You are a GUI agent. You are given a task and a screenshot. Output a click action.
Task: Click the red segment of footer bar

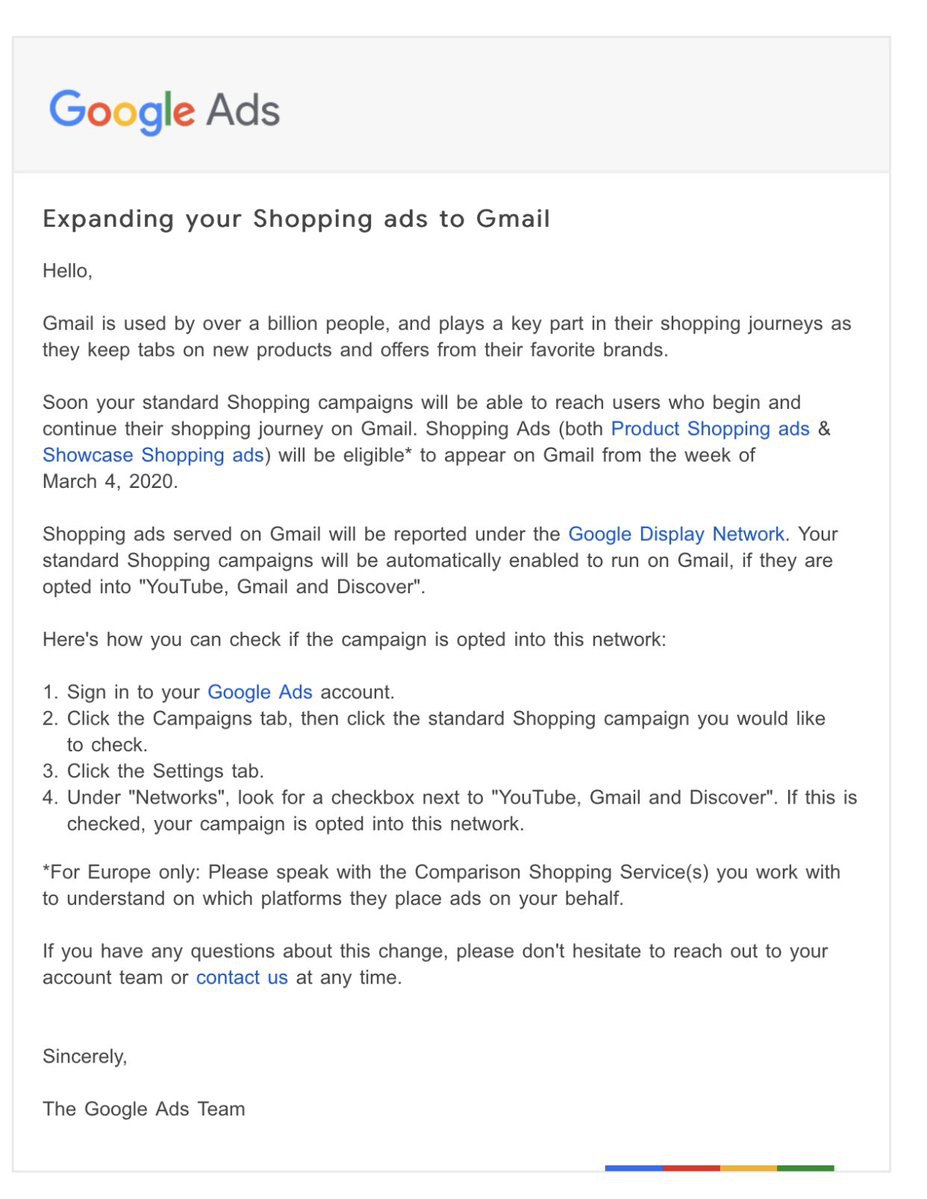(691, 1167)
